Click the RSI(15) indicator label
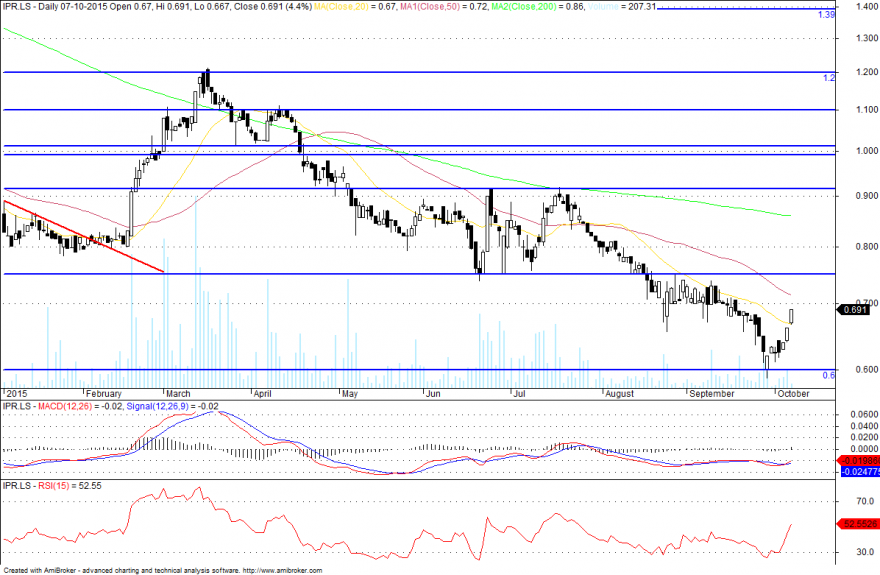880x575 pixels. tap(53, 486)
